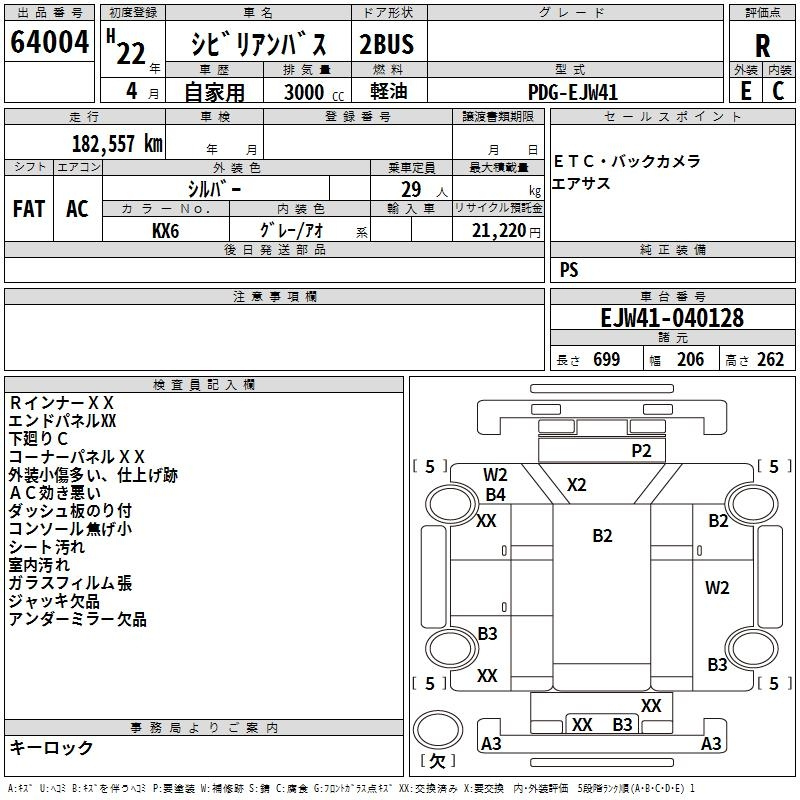This screenshot has height=800, width=800.
Task: Select the 出品番号 header cell
Action: 49,13
